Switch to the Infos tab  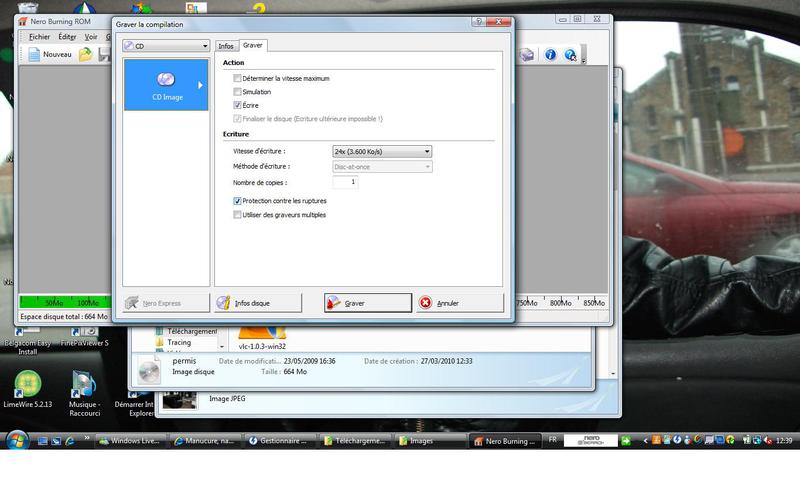click(226, 45)
